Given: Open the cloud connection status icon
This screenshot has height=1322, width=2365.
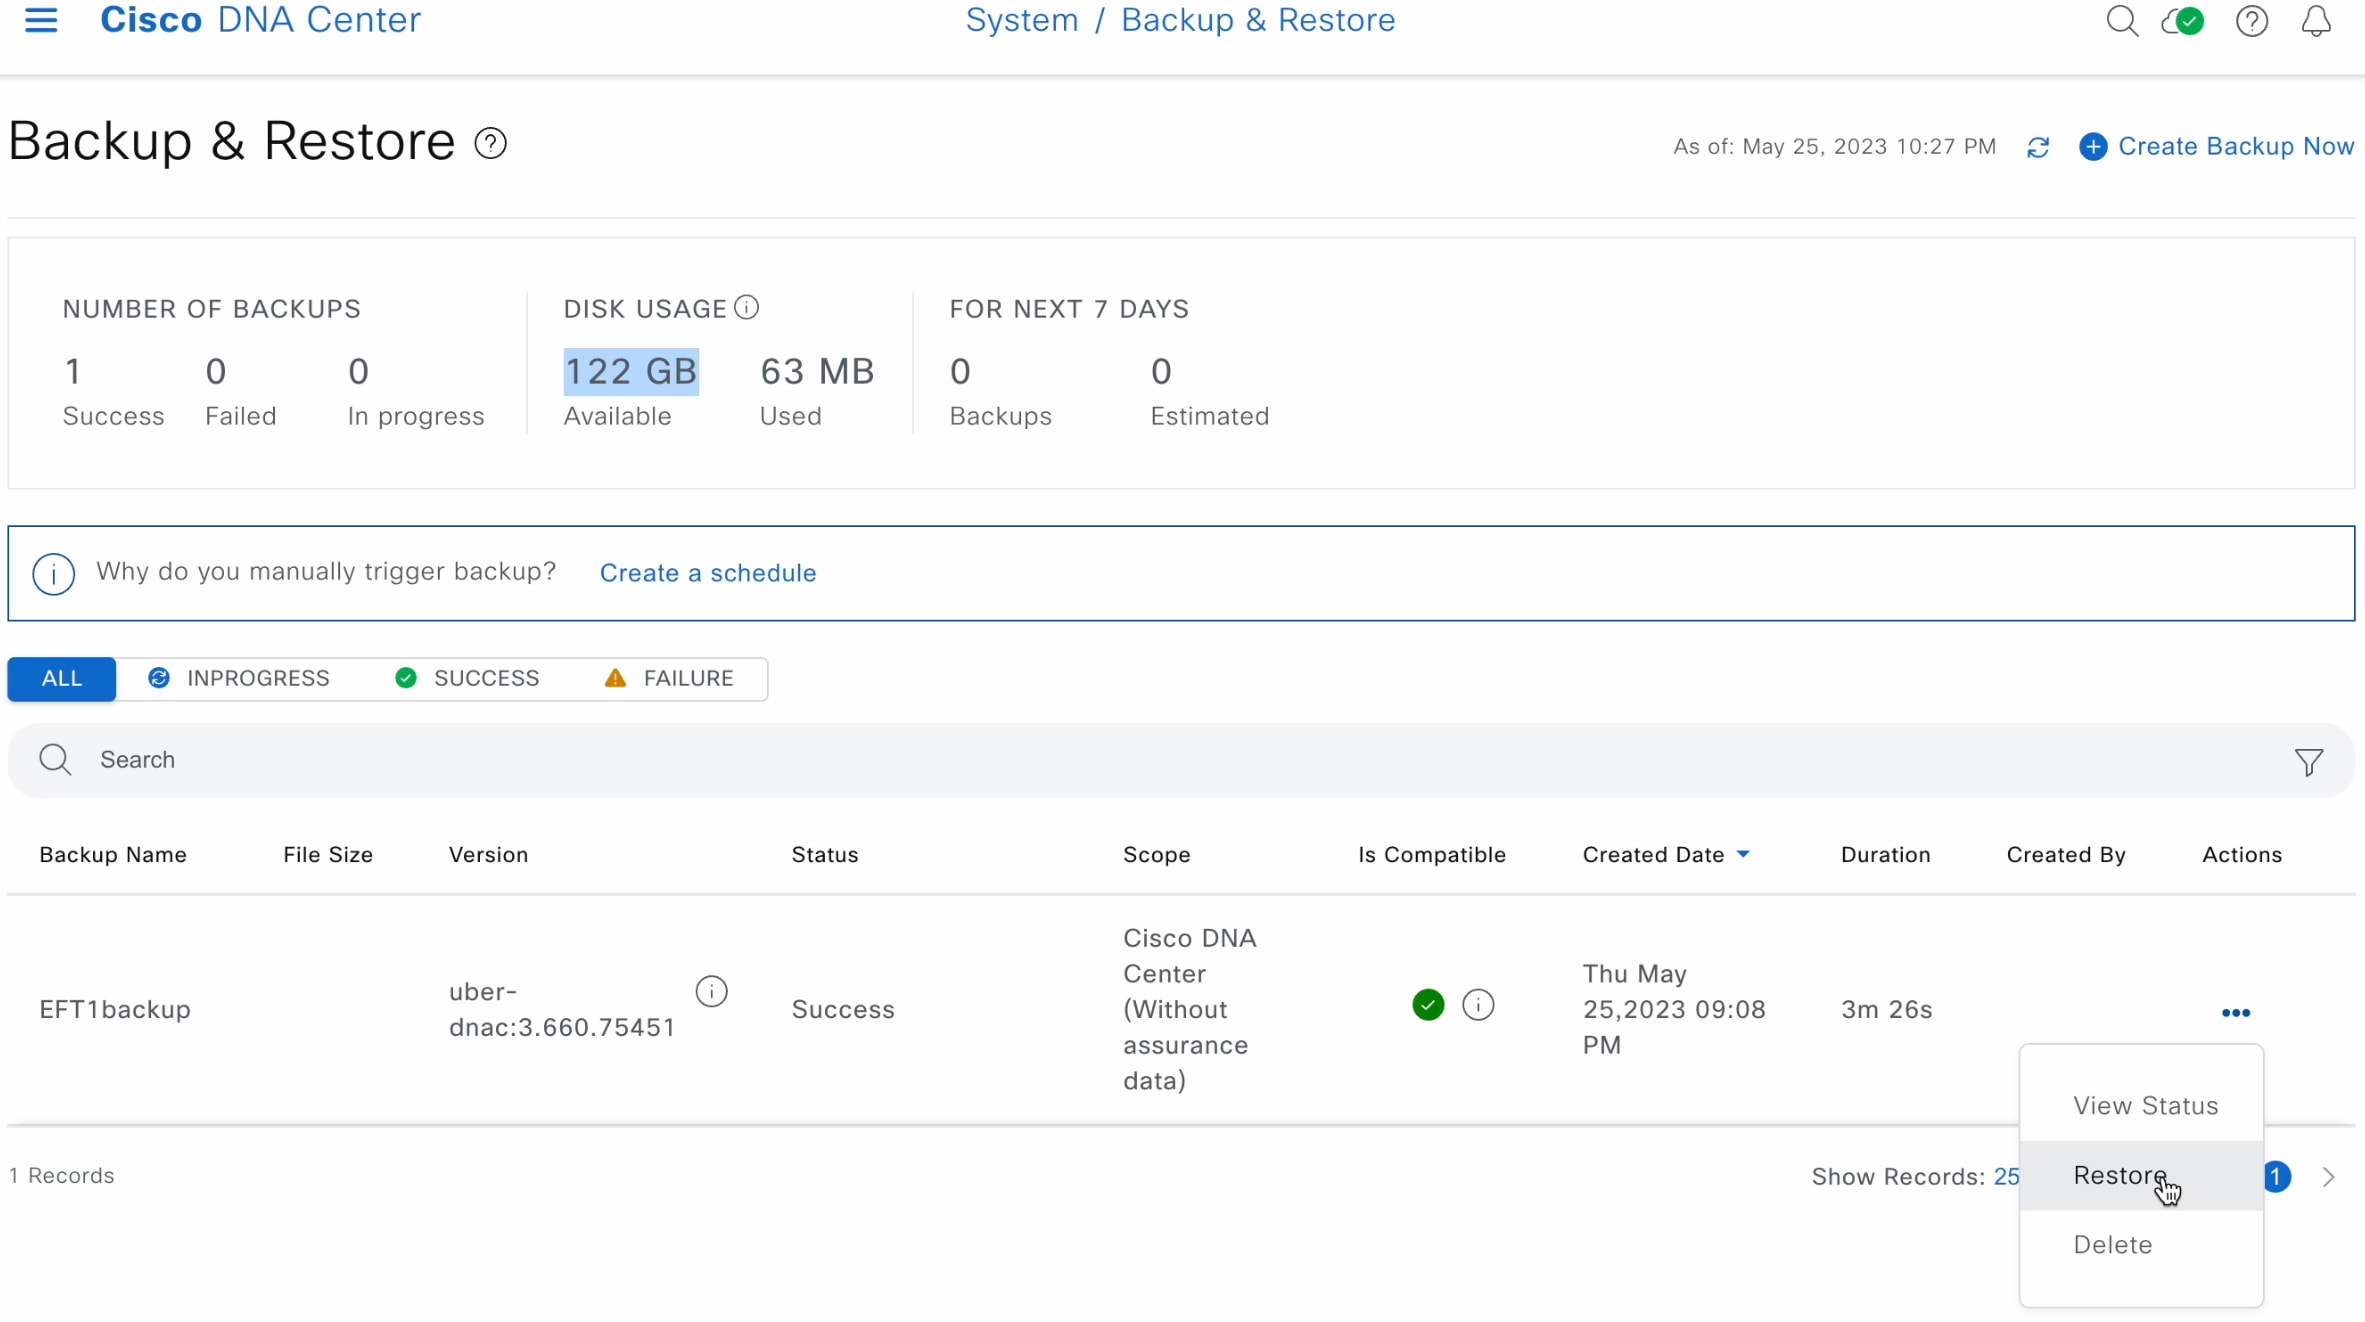Looking at the screenshot, I should pos(2182,21).
